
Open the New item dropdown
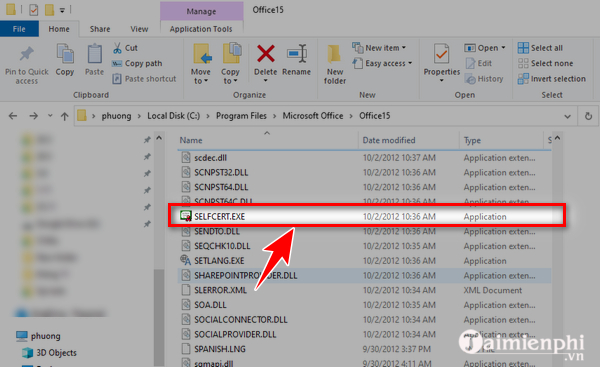pyautogui.click(x=379, y=48)
